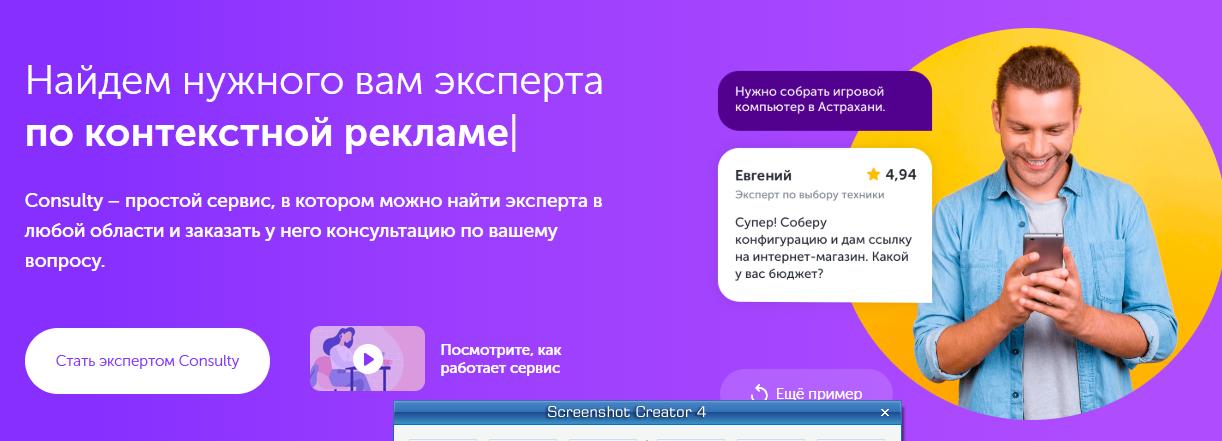Open the 'Посмотрите, как работает сервис' link
The image size is (1222, 441).
click(501, 359)
